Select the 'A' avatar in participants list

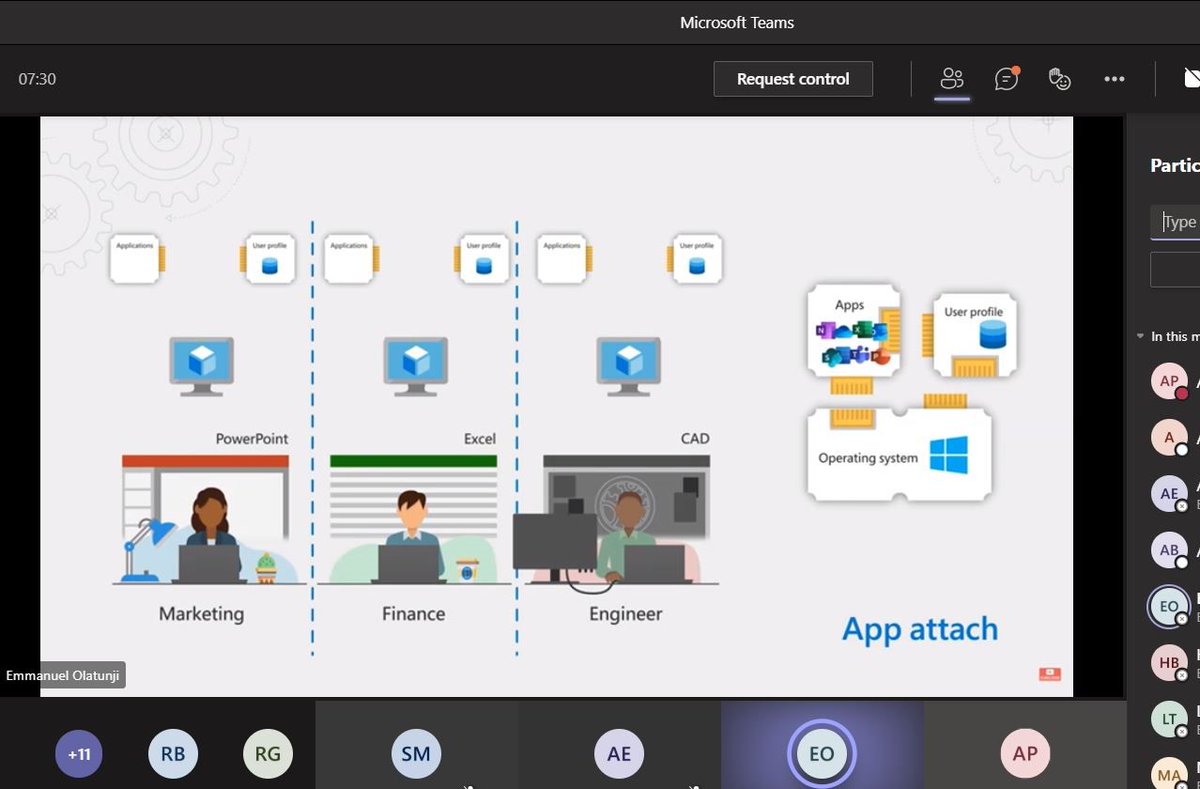click(x=1169, y=436)
